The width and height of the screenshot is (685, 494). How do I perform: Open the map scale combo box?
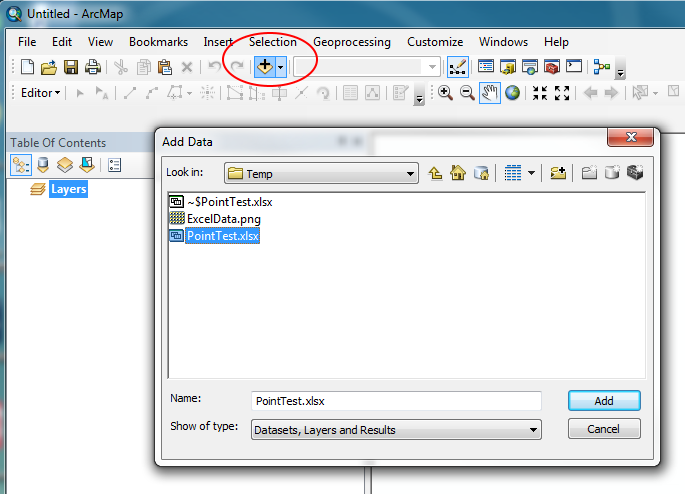click(x=366, y=67)
